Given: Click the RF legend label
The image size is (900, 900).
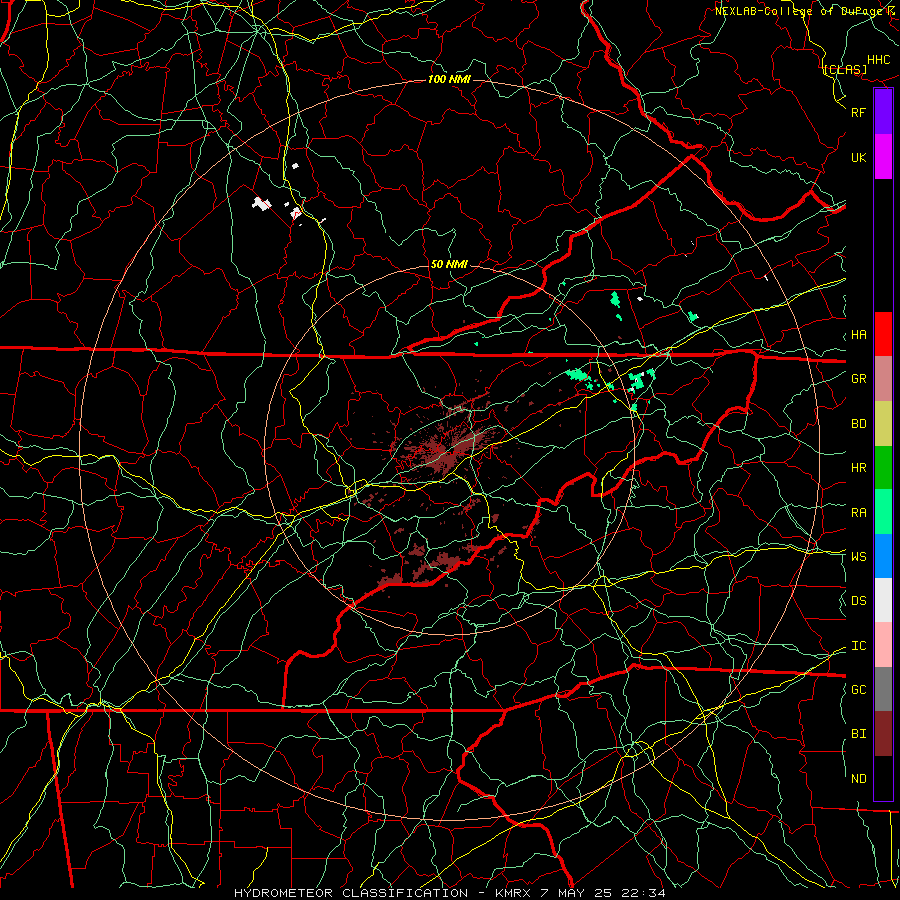Looking at the screenshot, I should pyautogui.click(x=859, y=112).
